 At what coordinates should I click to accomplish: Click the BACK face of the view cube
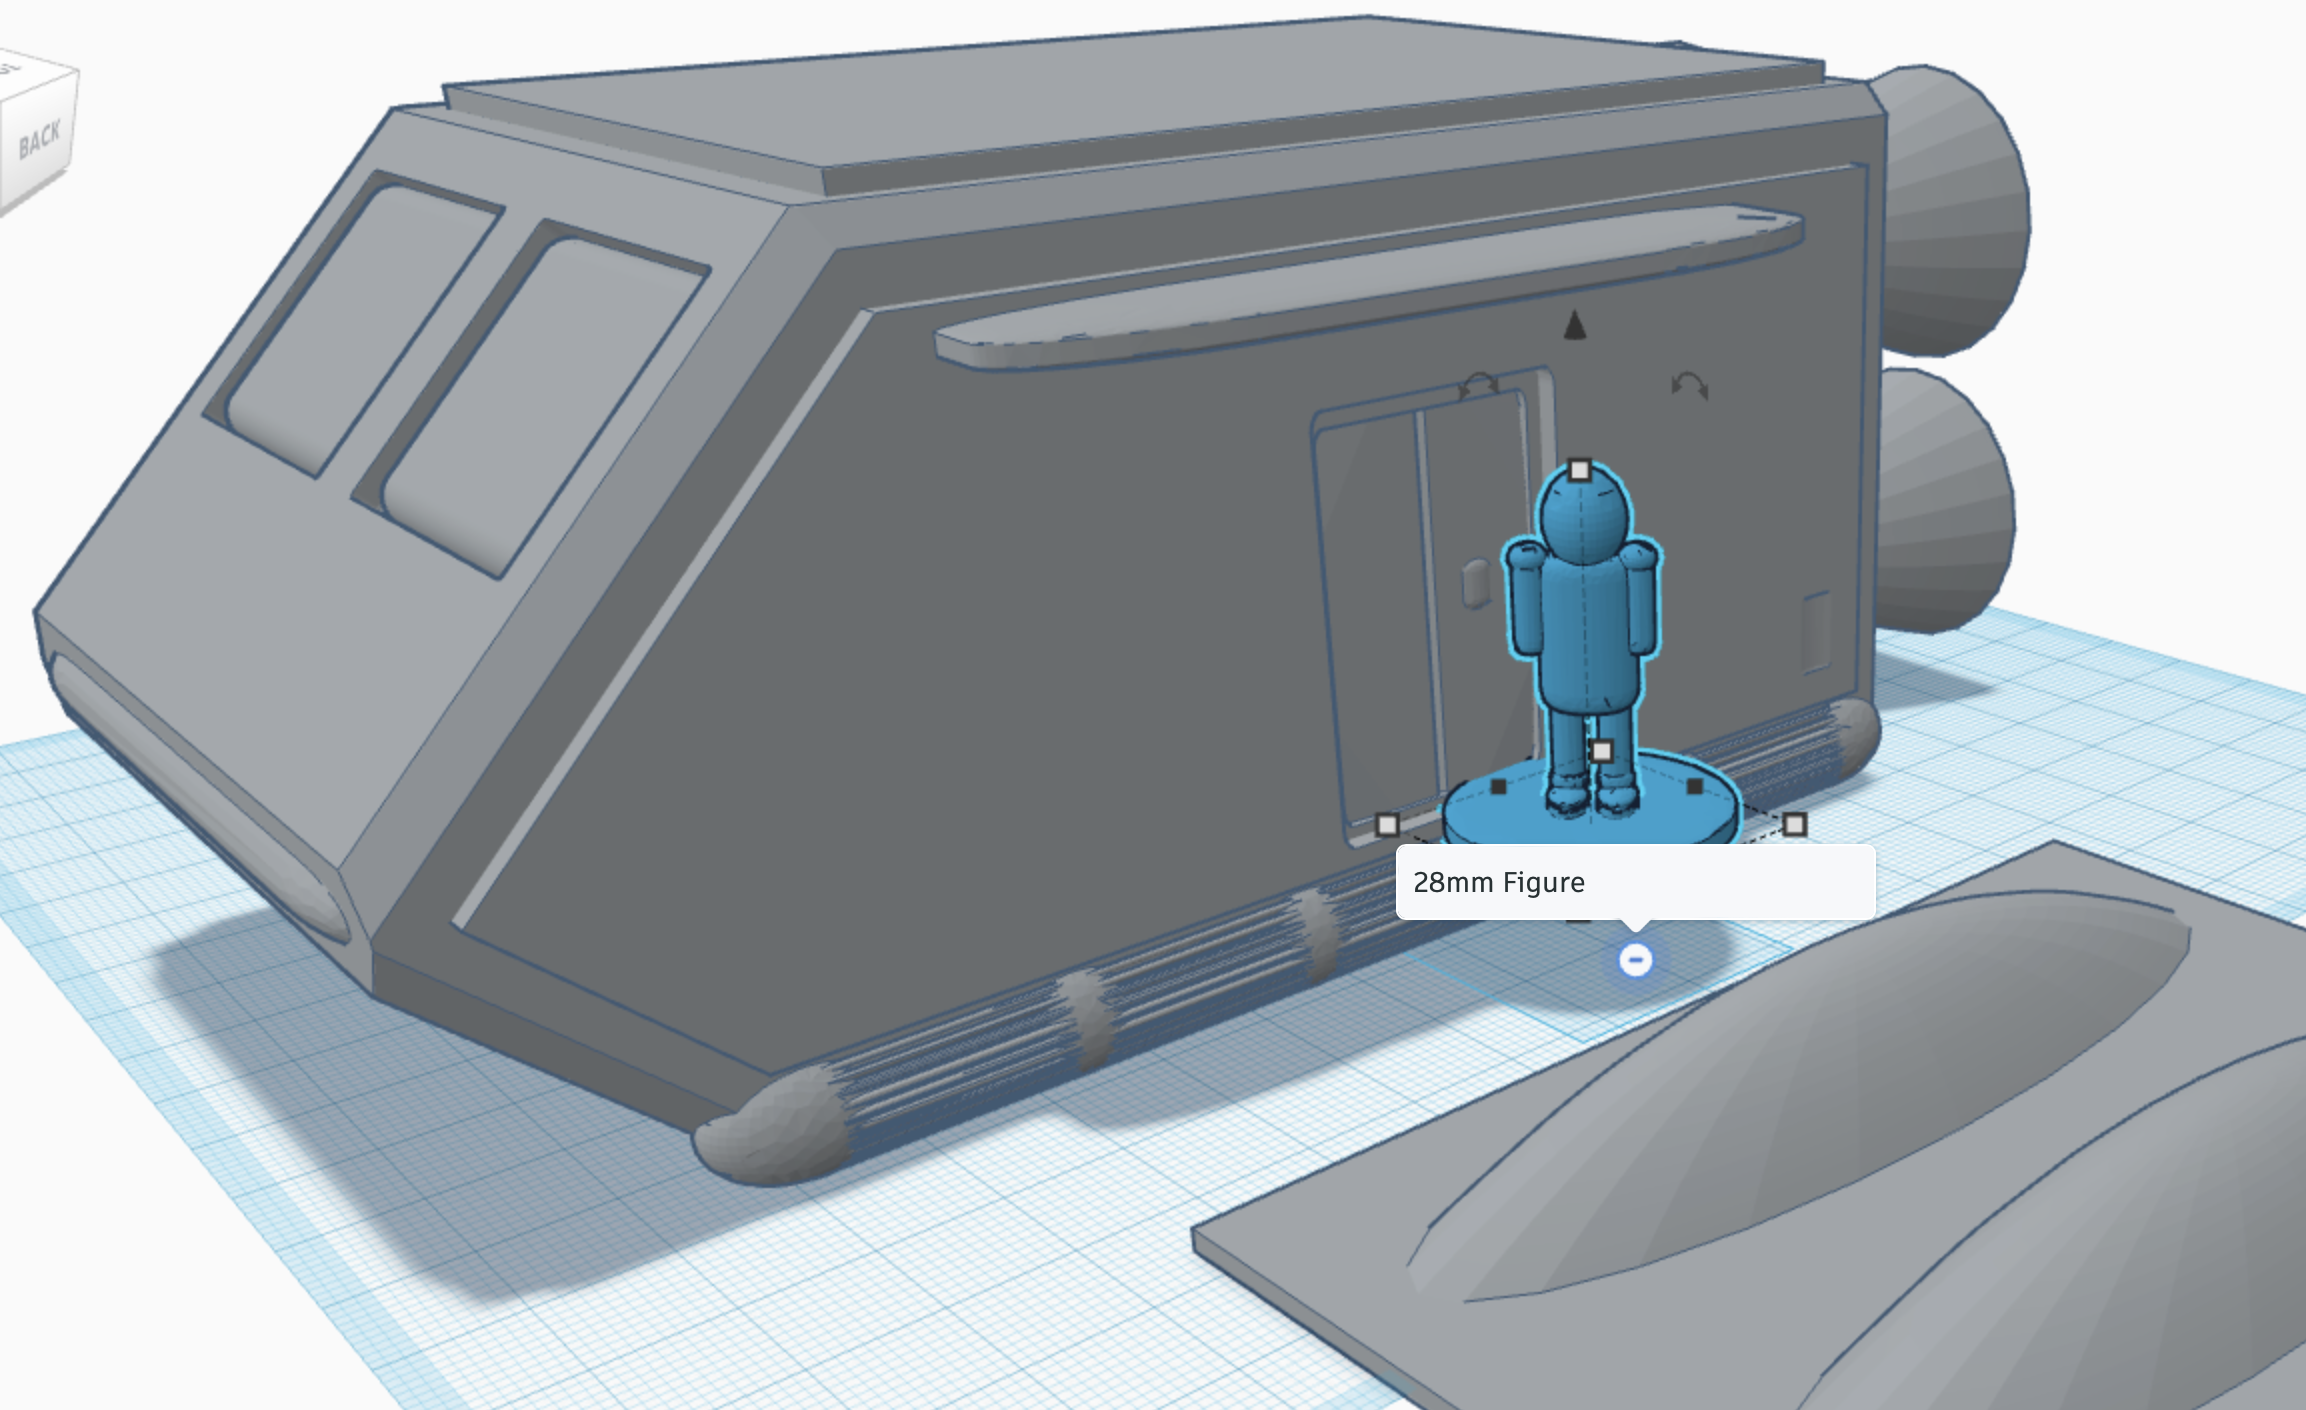[x=40, y=140]
